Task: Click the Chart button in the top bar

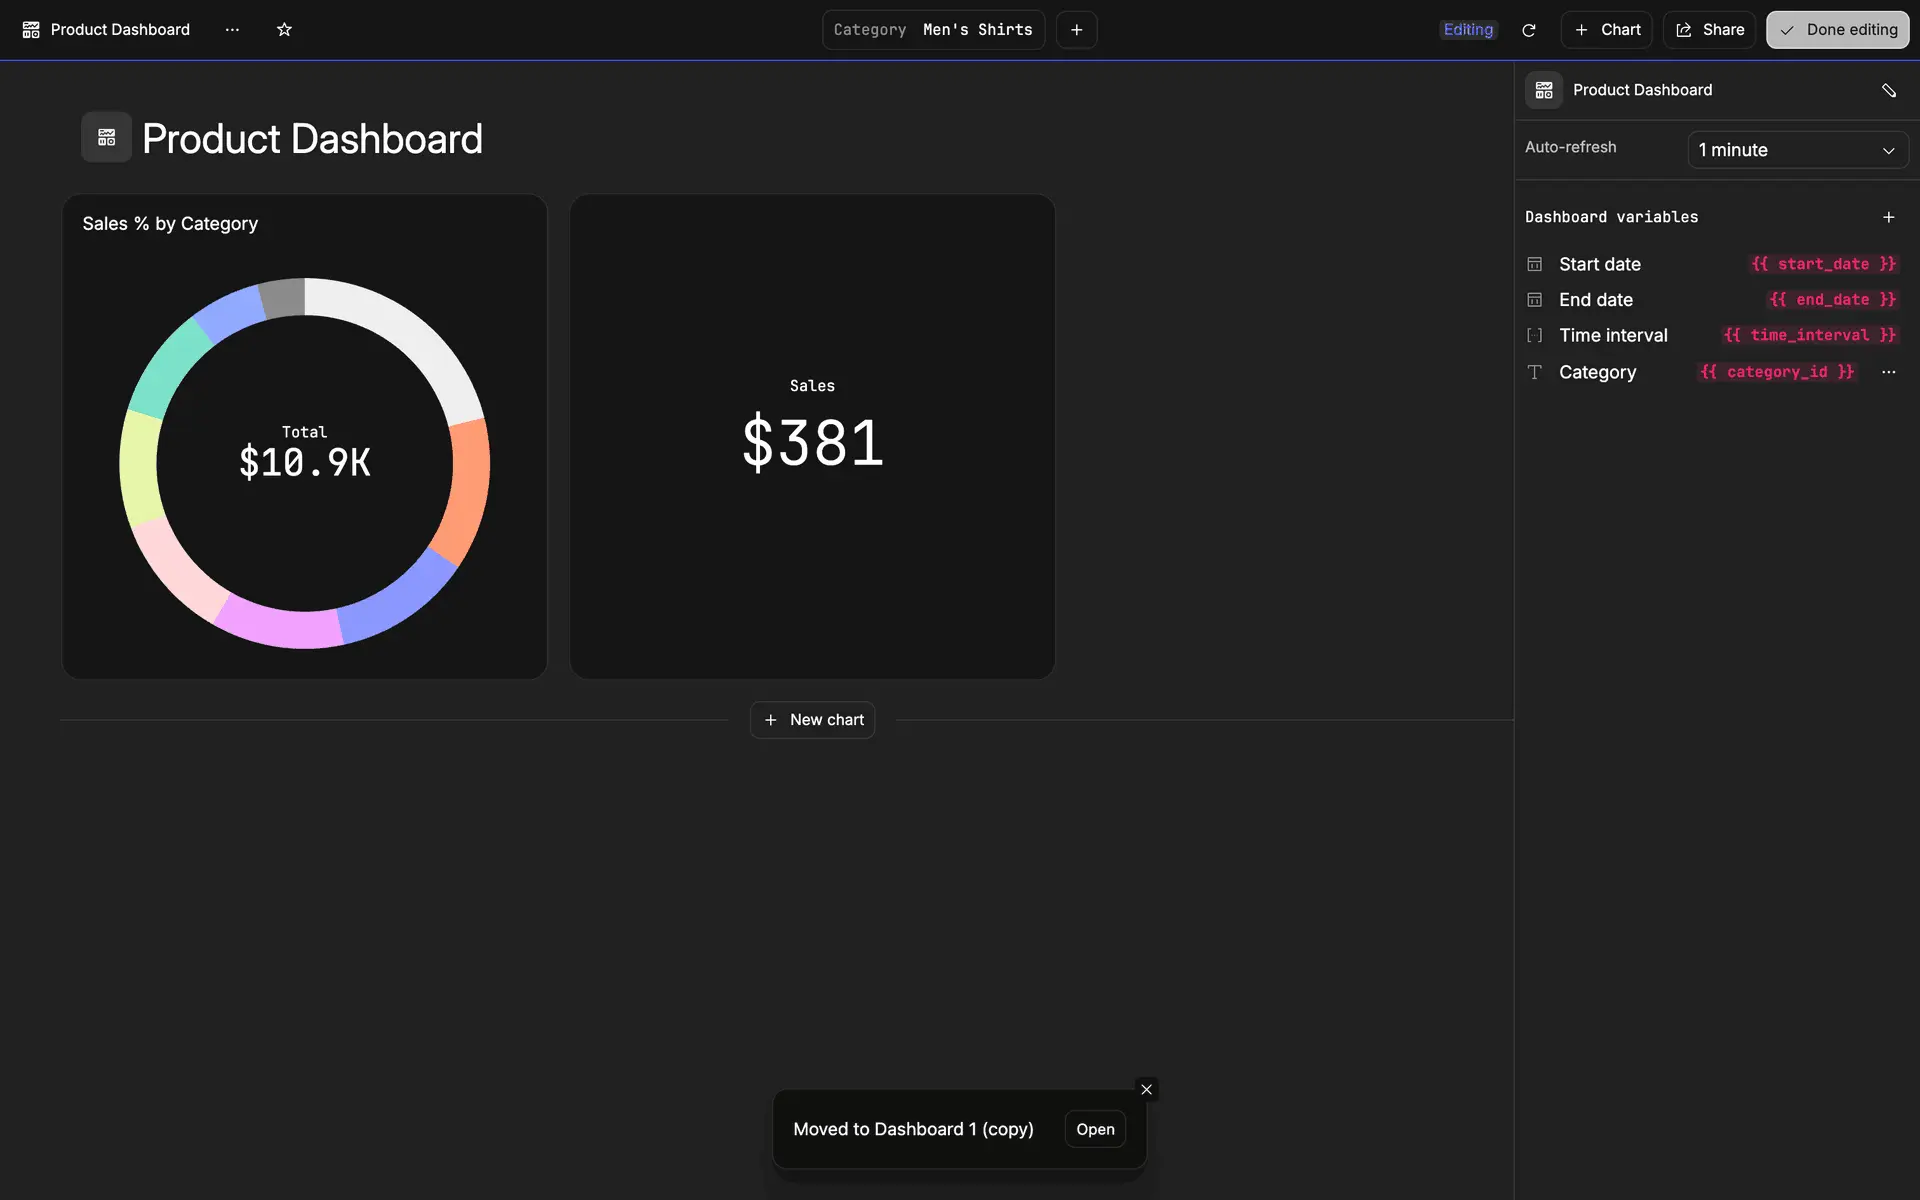Action: point(1606,30)
